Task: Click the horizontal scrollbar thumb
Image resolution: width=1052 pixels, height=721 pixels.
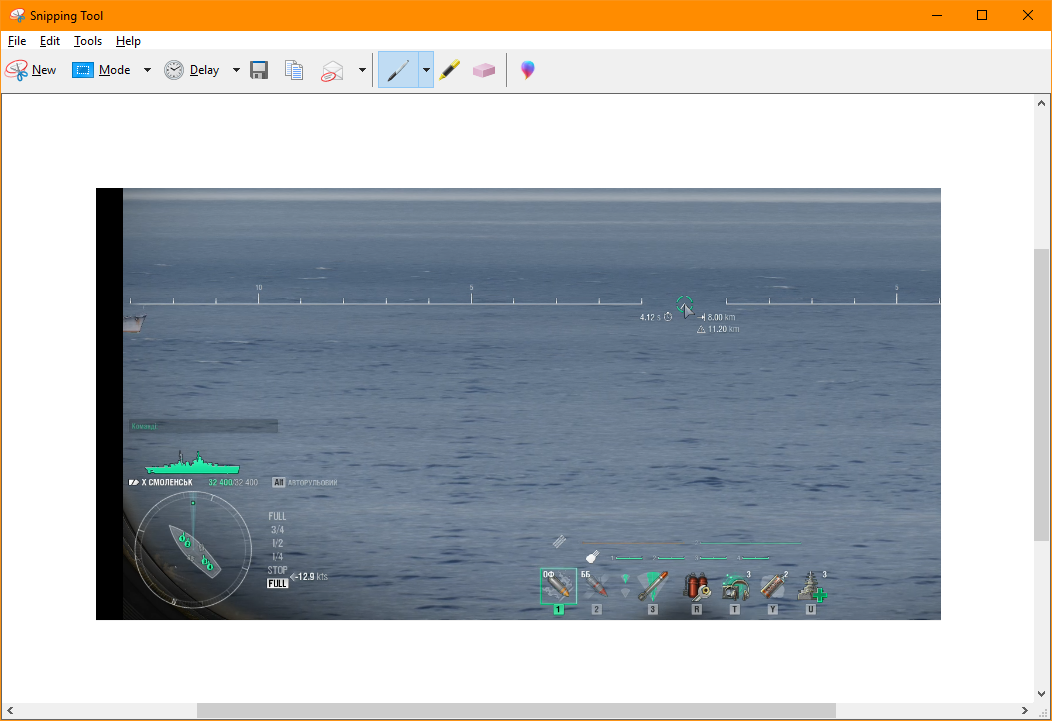Action: click(516, 710)
